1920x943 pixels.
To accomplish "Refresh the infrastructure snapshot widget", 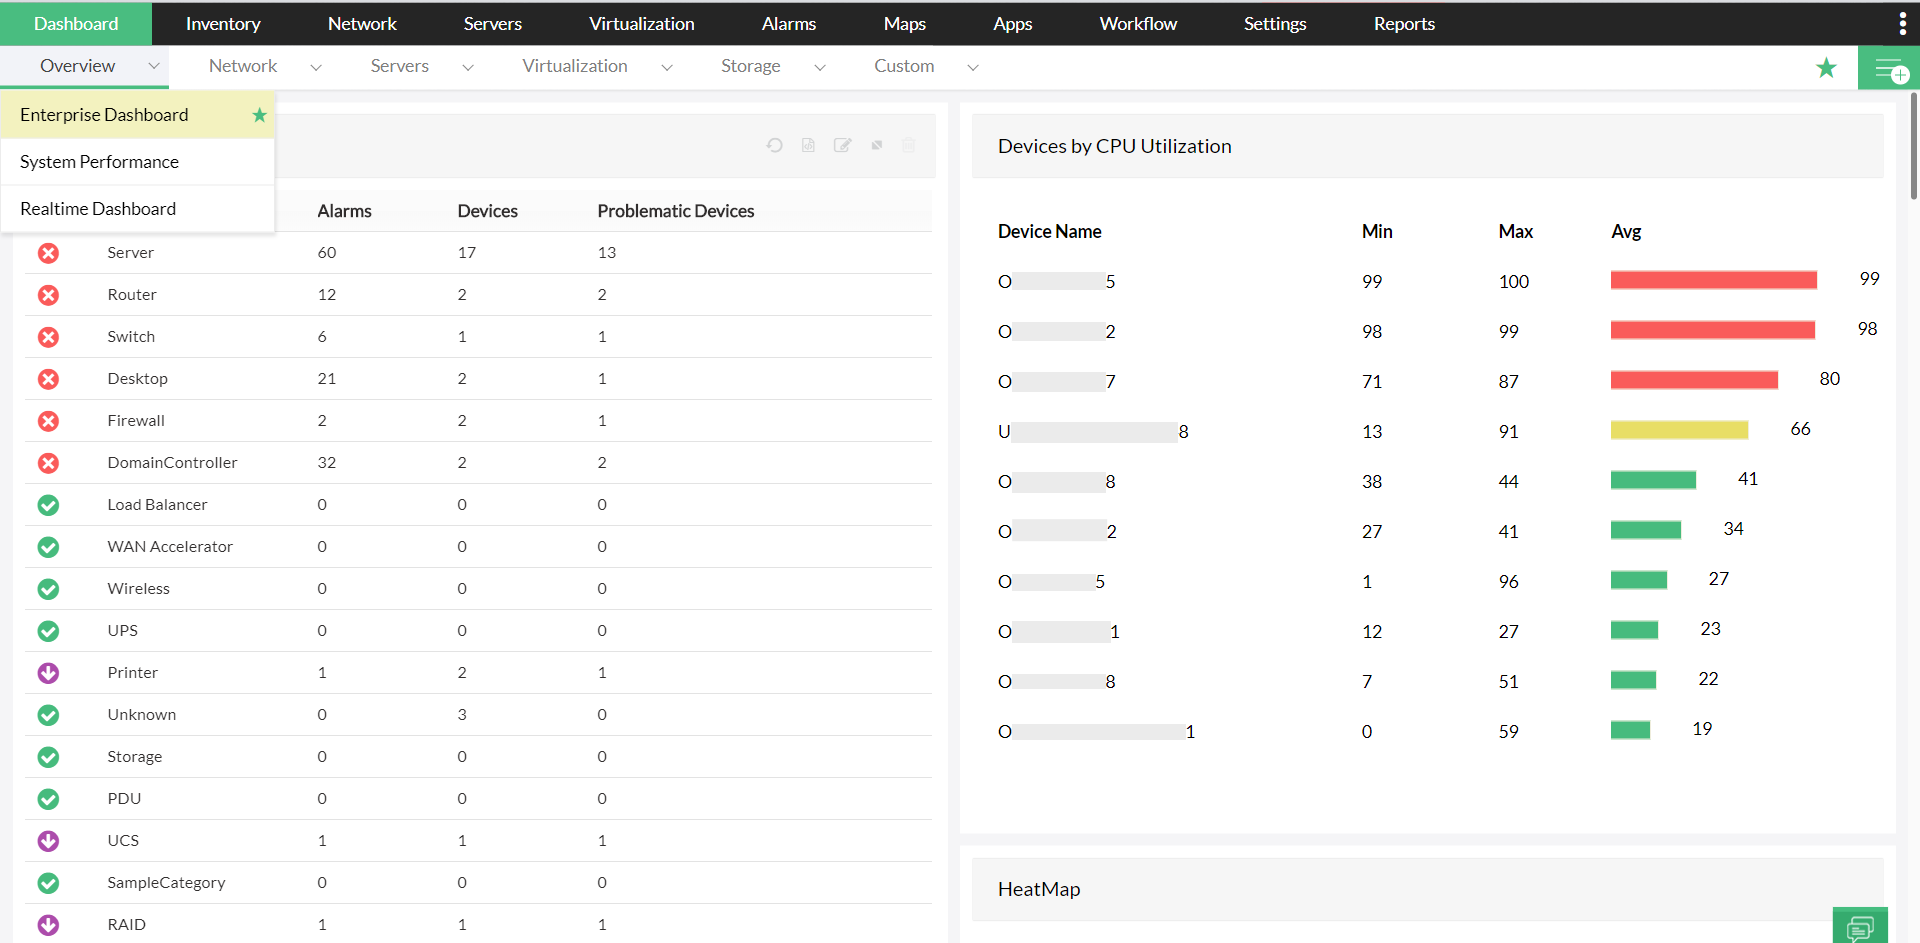I will click(775, 145).
